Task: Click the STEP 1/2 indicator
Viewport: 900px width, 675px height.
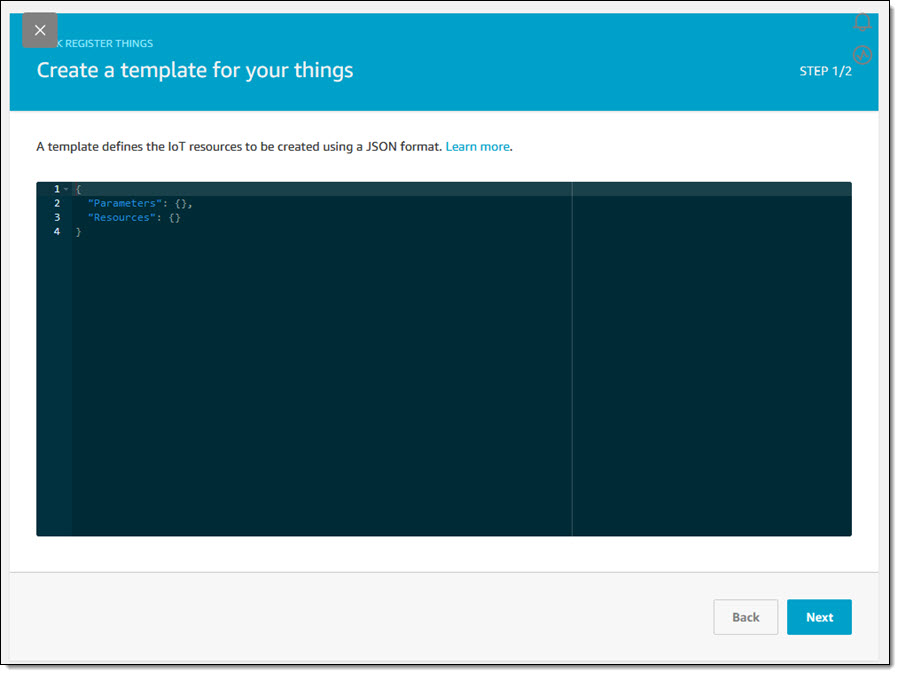Action: [x=825, y=71]
